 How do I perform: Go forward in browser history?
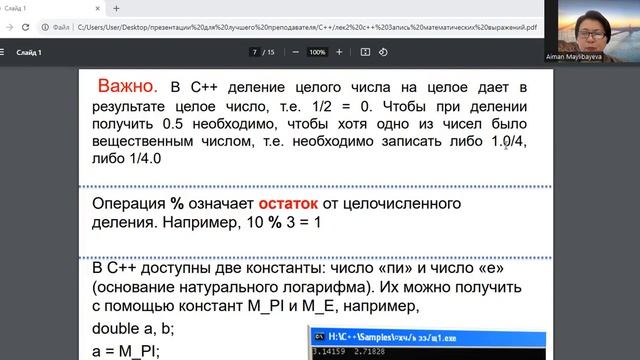tap(10, 27)
